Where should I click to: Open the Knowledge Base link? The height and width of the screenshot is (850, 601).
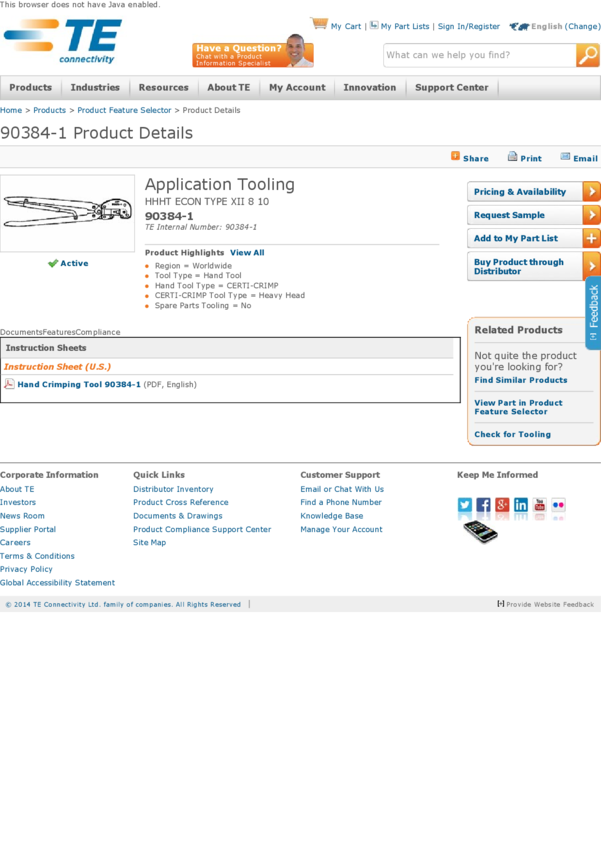coord(332,516)
